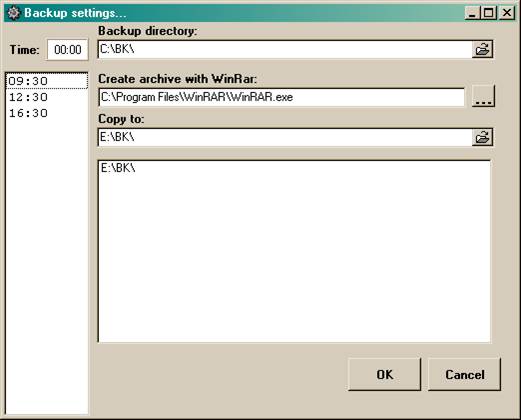The image size is (521, 420).
Task: Select the 12:30 schedule entry
Action: [47, 97]
